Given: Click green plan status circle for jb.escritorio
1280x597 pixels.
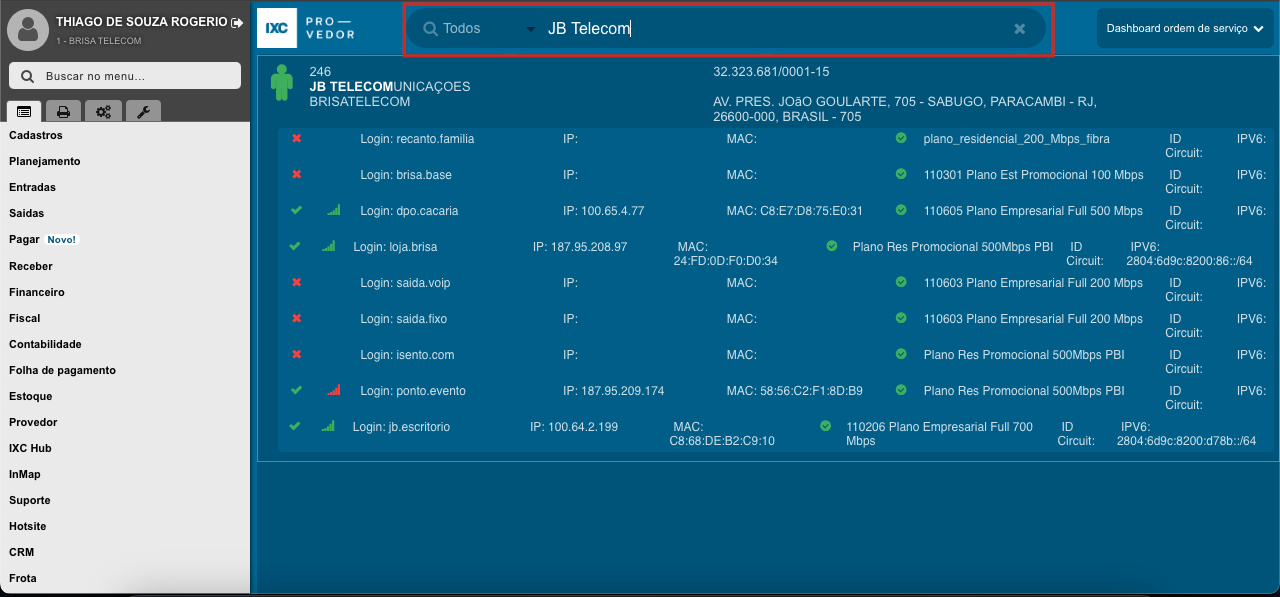Looking at the screenshot, I should click(x=825, y=426).
